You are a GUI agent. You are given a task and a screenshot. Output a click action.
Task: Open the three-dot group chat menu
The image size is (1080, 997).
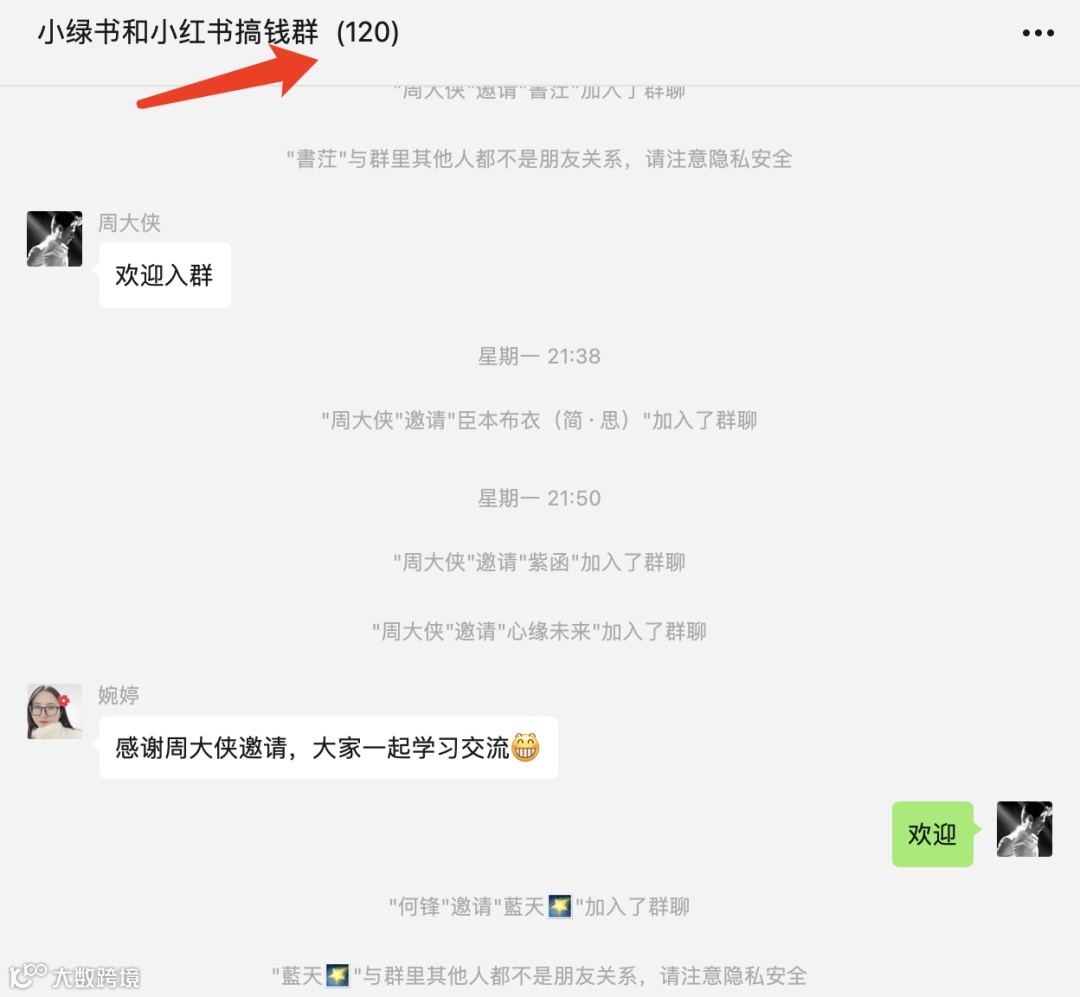pyautogui.click(x=1038, y=32)
